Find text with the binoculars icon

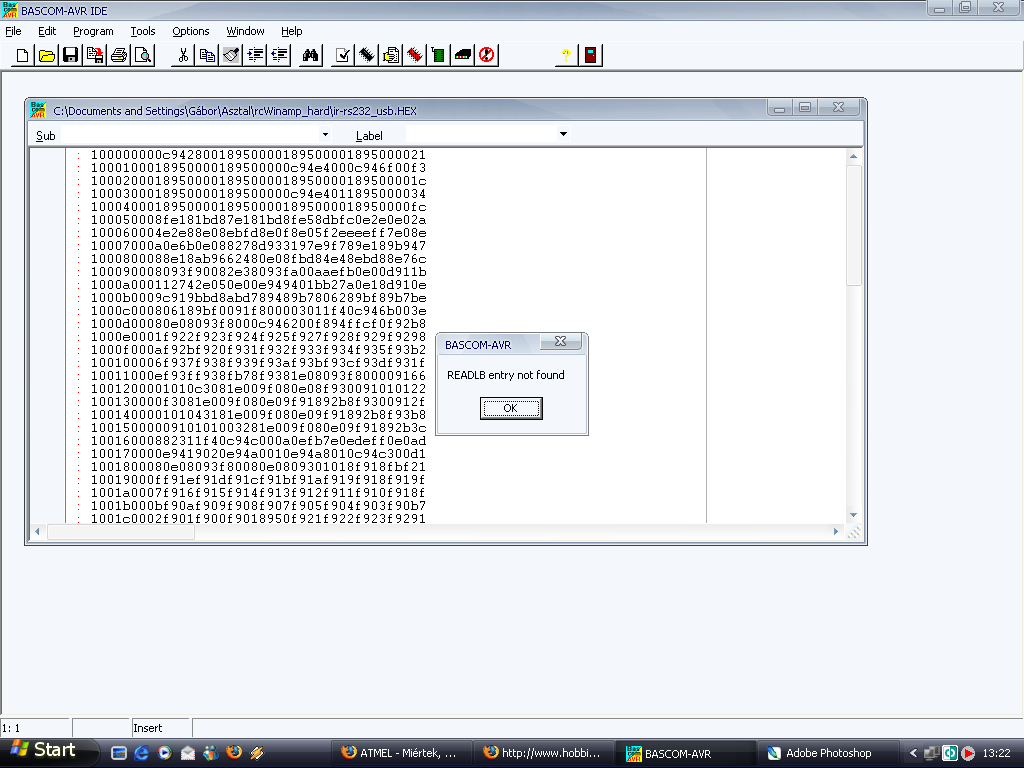tap(311, 56)
